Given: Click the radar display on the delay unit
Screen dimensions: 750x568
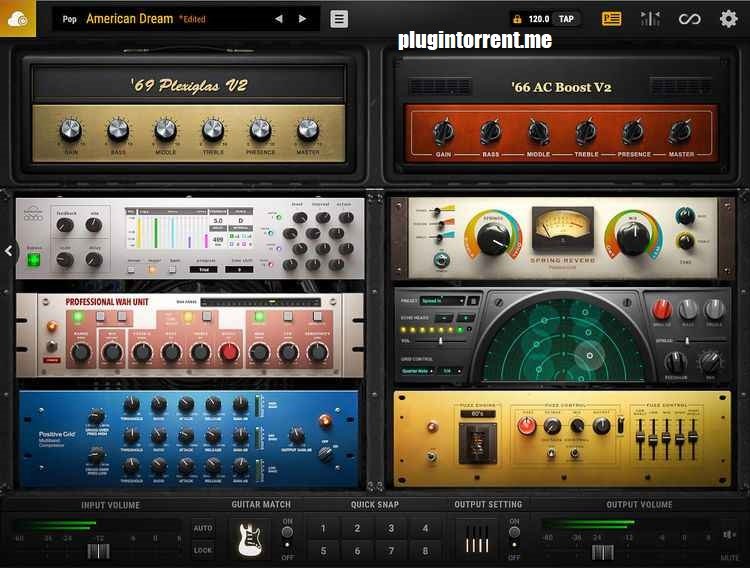Looking at the screenshot, I should pos(562,341).
